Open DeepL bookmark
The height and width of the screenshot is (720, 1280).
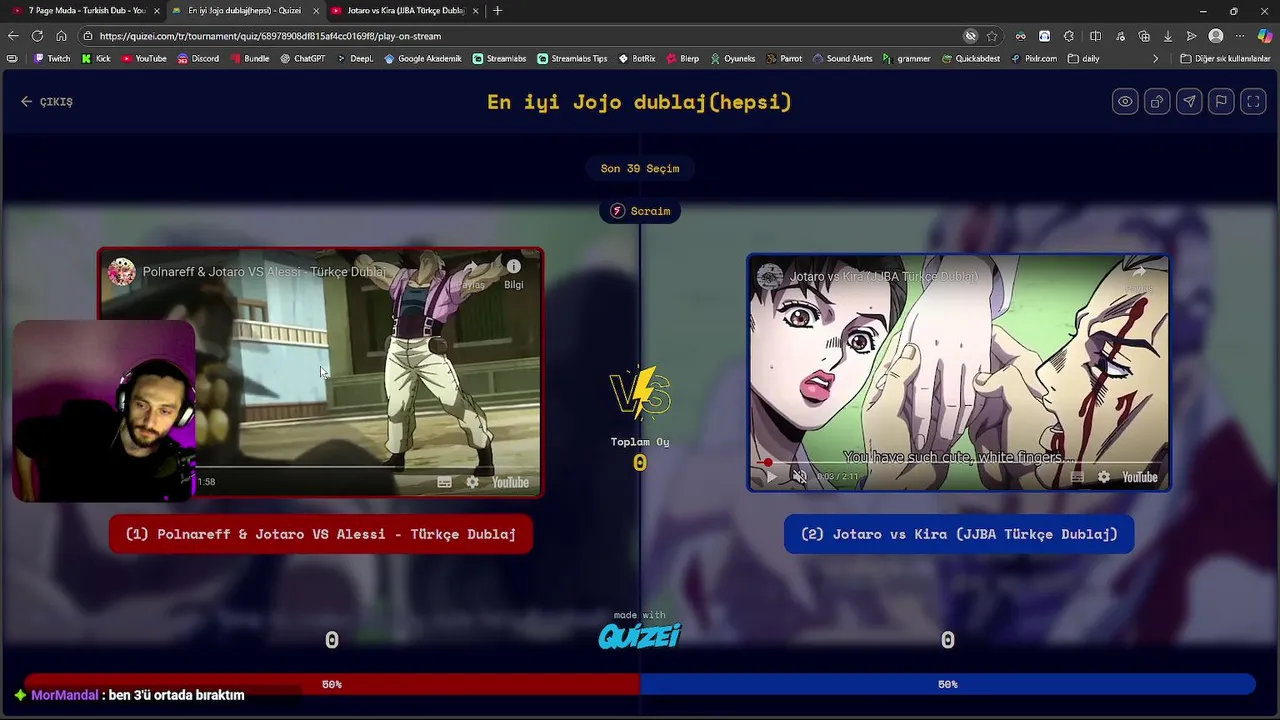[355, 58]
